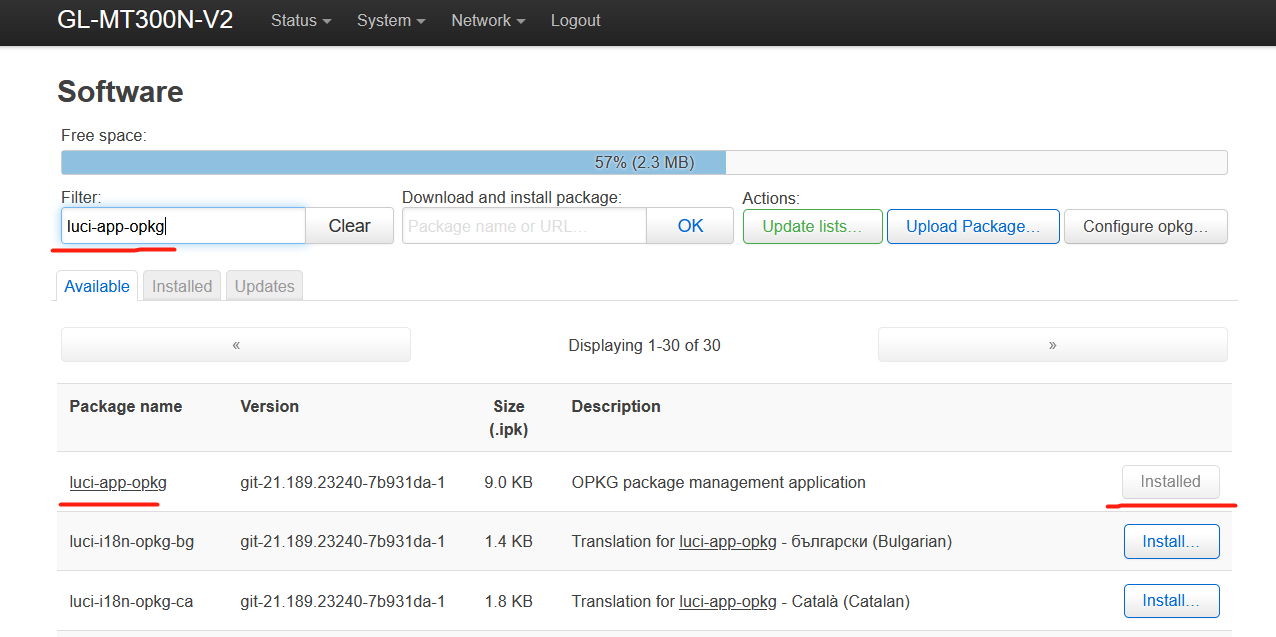Click the Logout link
The height and width of the screenshot is (637, 1276).
click(x=575, y=20)
